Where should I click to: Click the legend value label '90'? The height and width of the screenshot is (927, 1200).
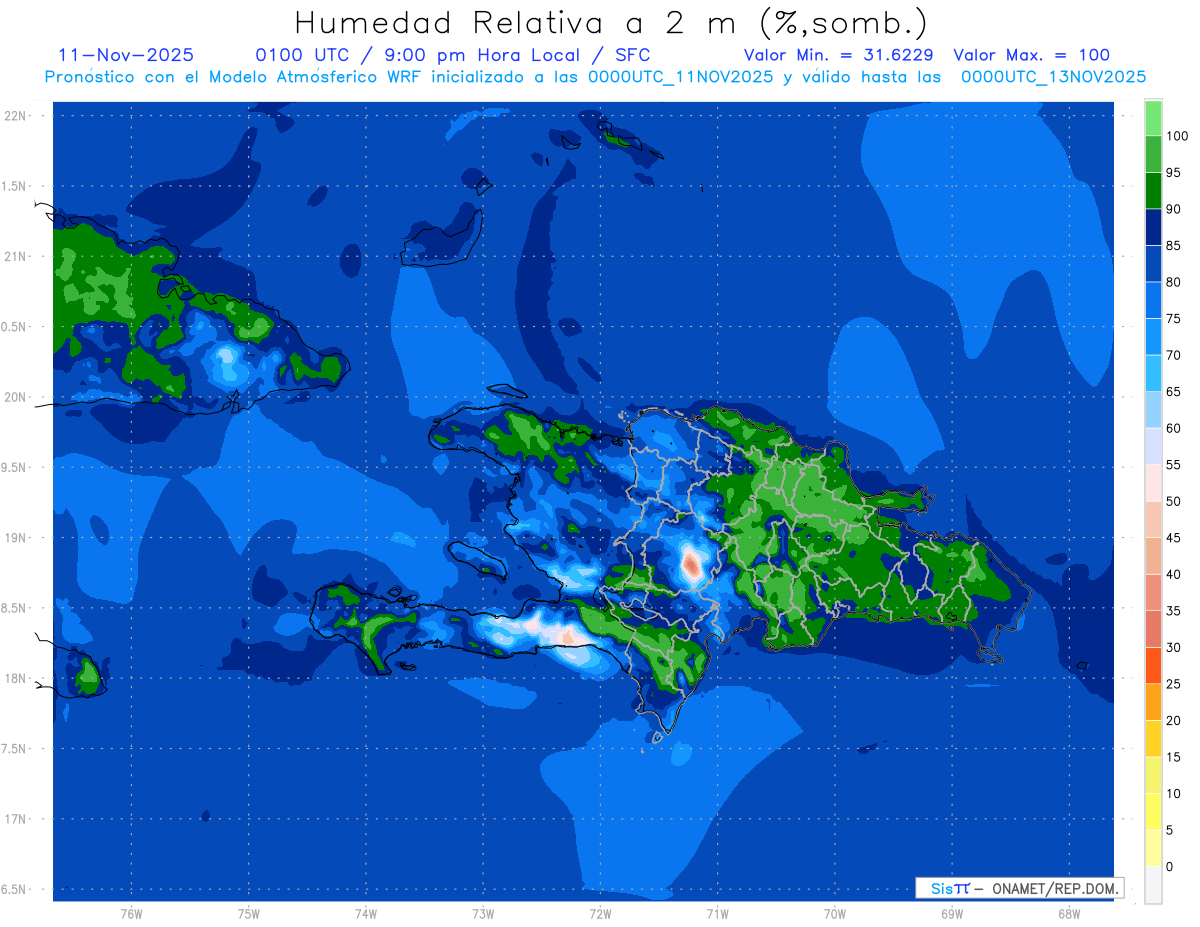click(1173, 209)
